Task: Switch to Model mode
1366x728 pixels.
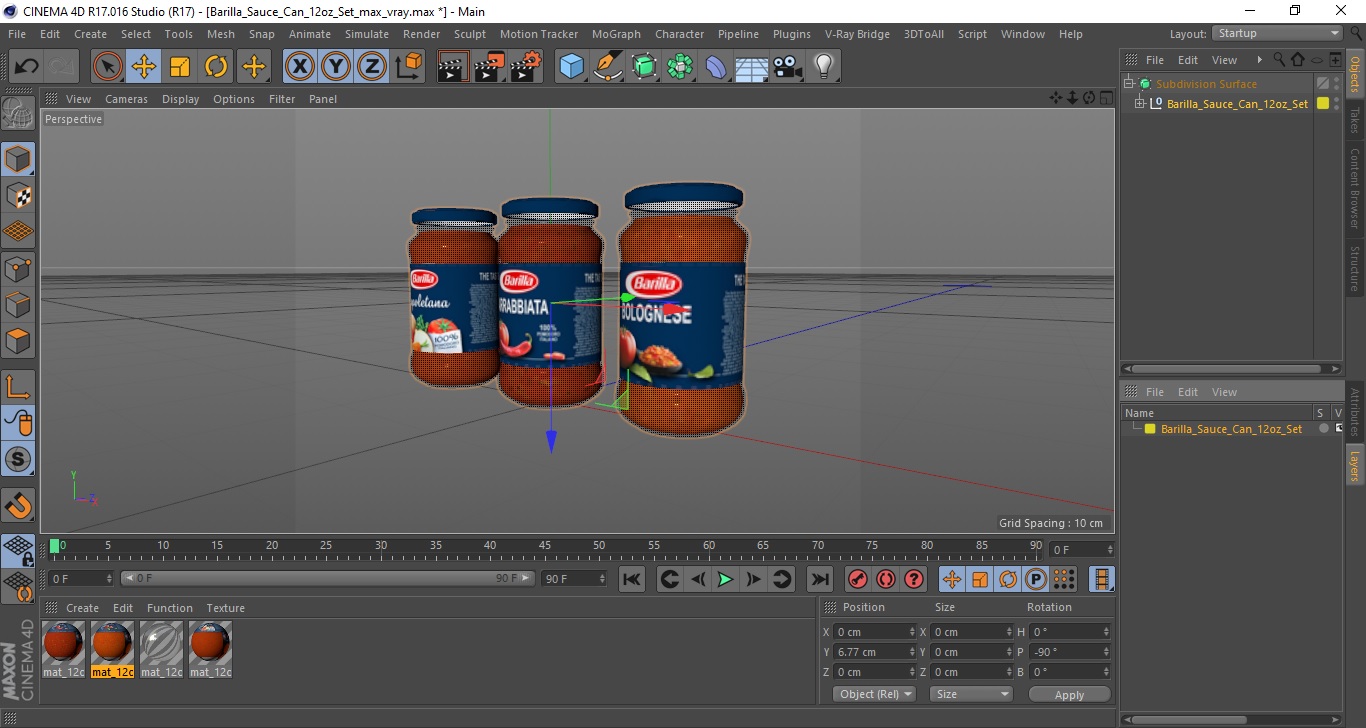Action: pyautogui.click(x=18, y=159)
